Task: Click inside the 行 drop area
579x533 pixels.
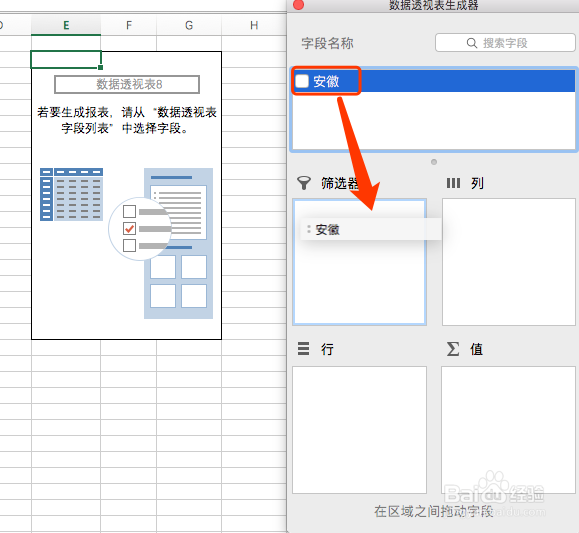Action: (359, 430)
